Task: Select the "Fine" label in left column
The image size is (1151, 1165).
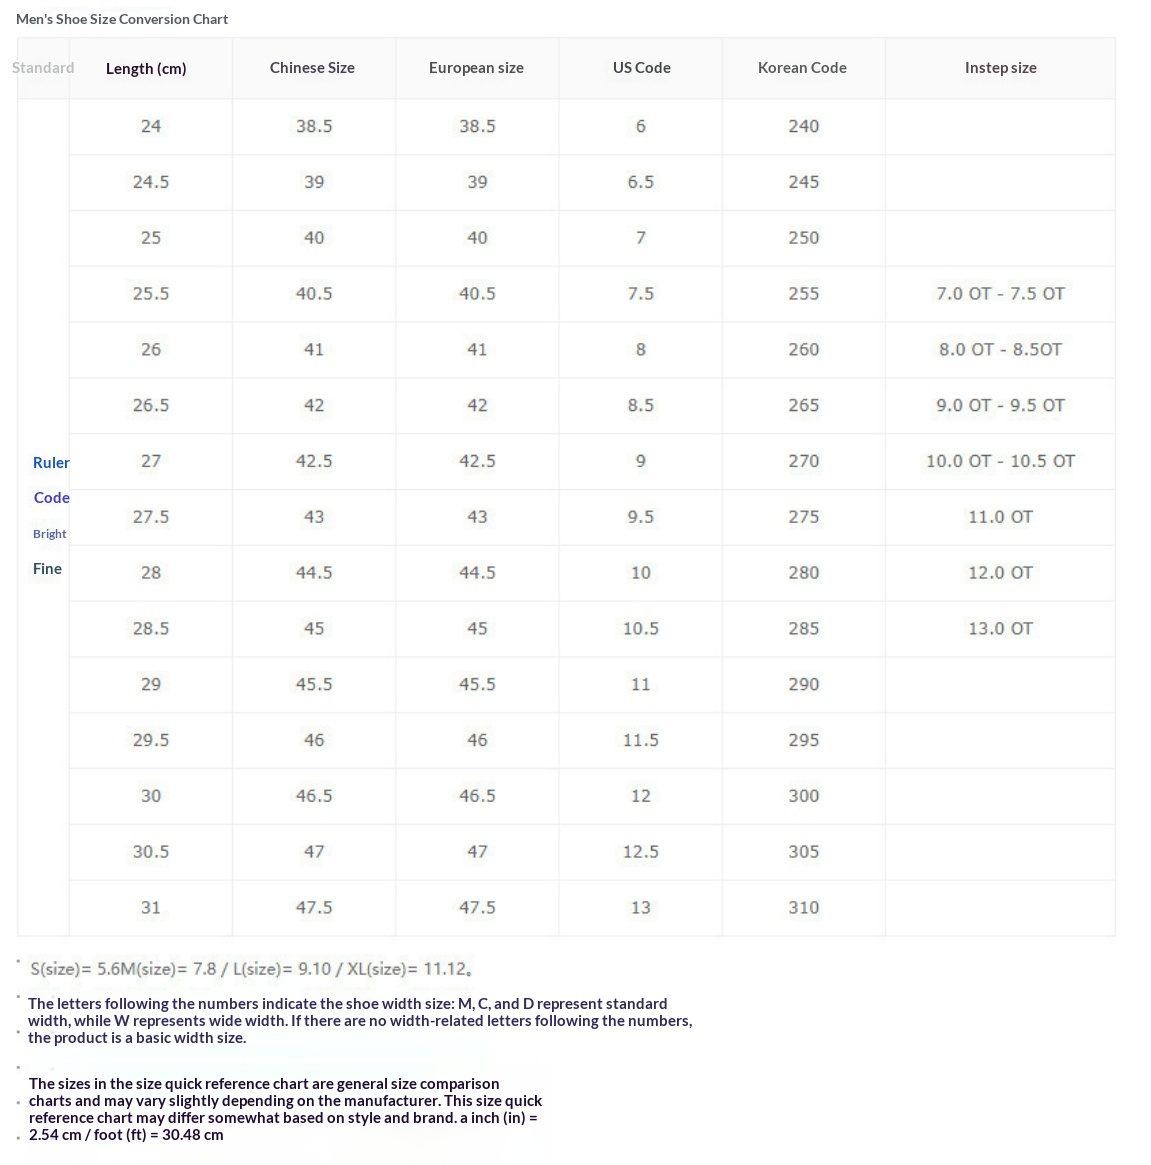Action: 47,568
